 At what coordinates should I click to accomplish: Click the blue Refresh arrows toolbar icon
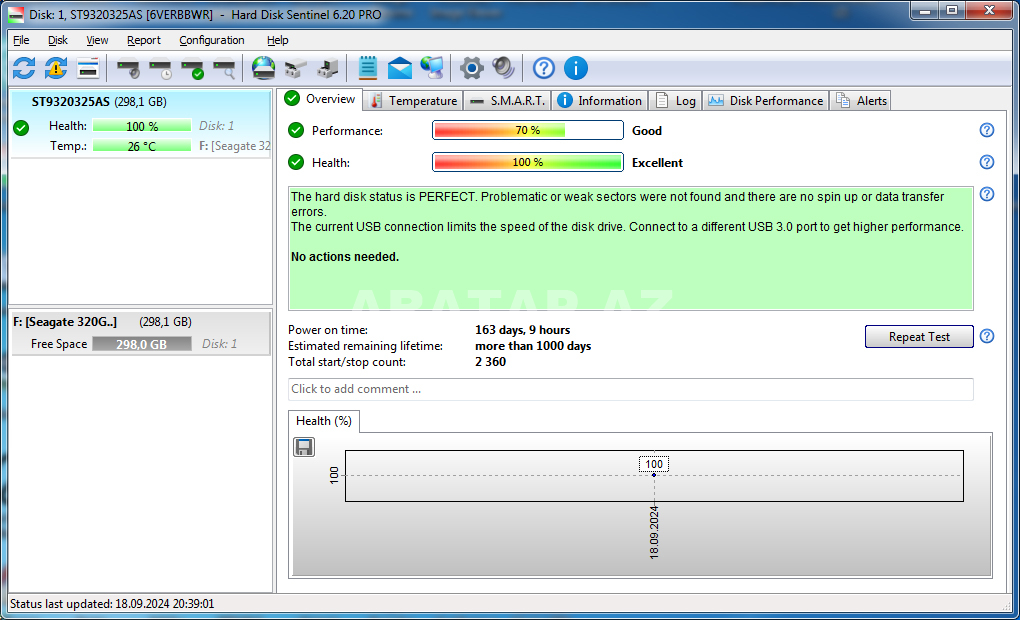click(x=24, y=68)
